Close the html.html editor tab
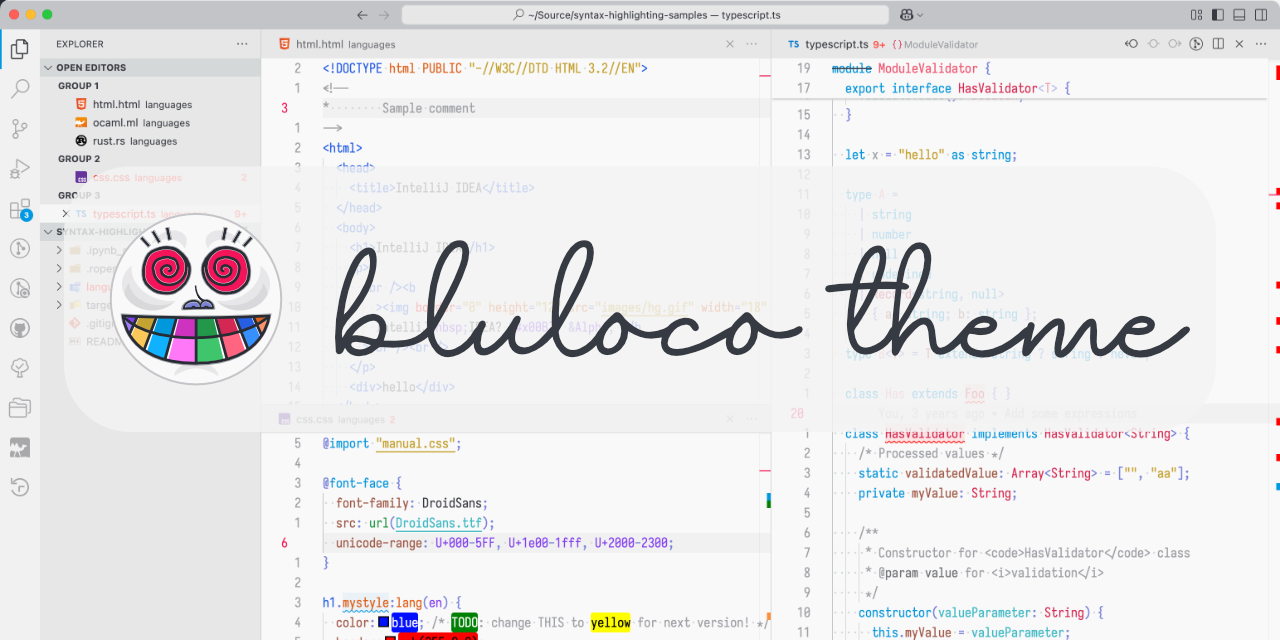Screen dimensions: 1280x640 [x=729, y=44]
